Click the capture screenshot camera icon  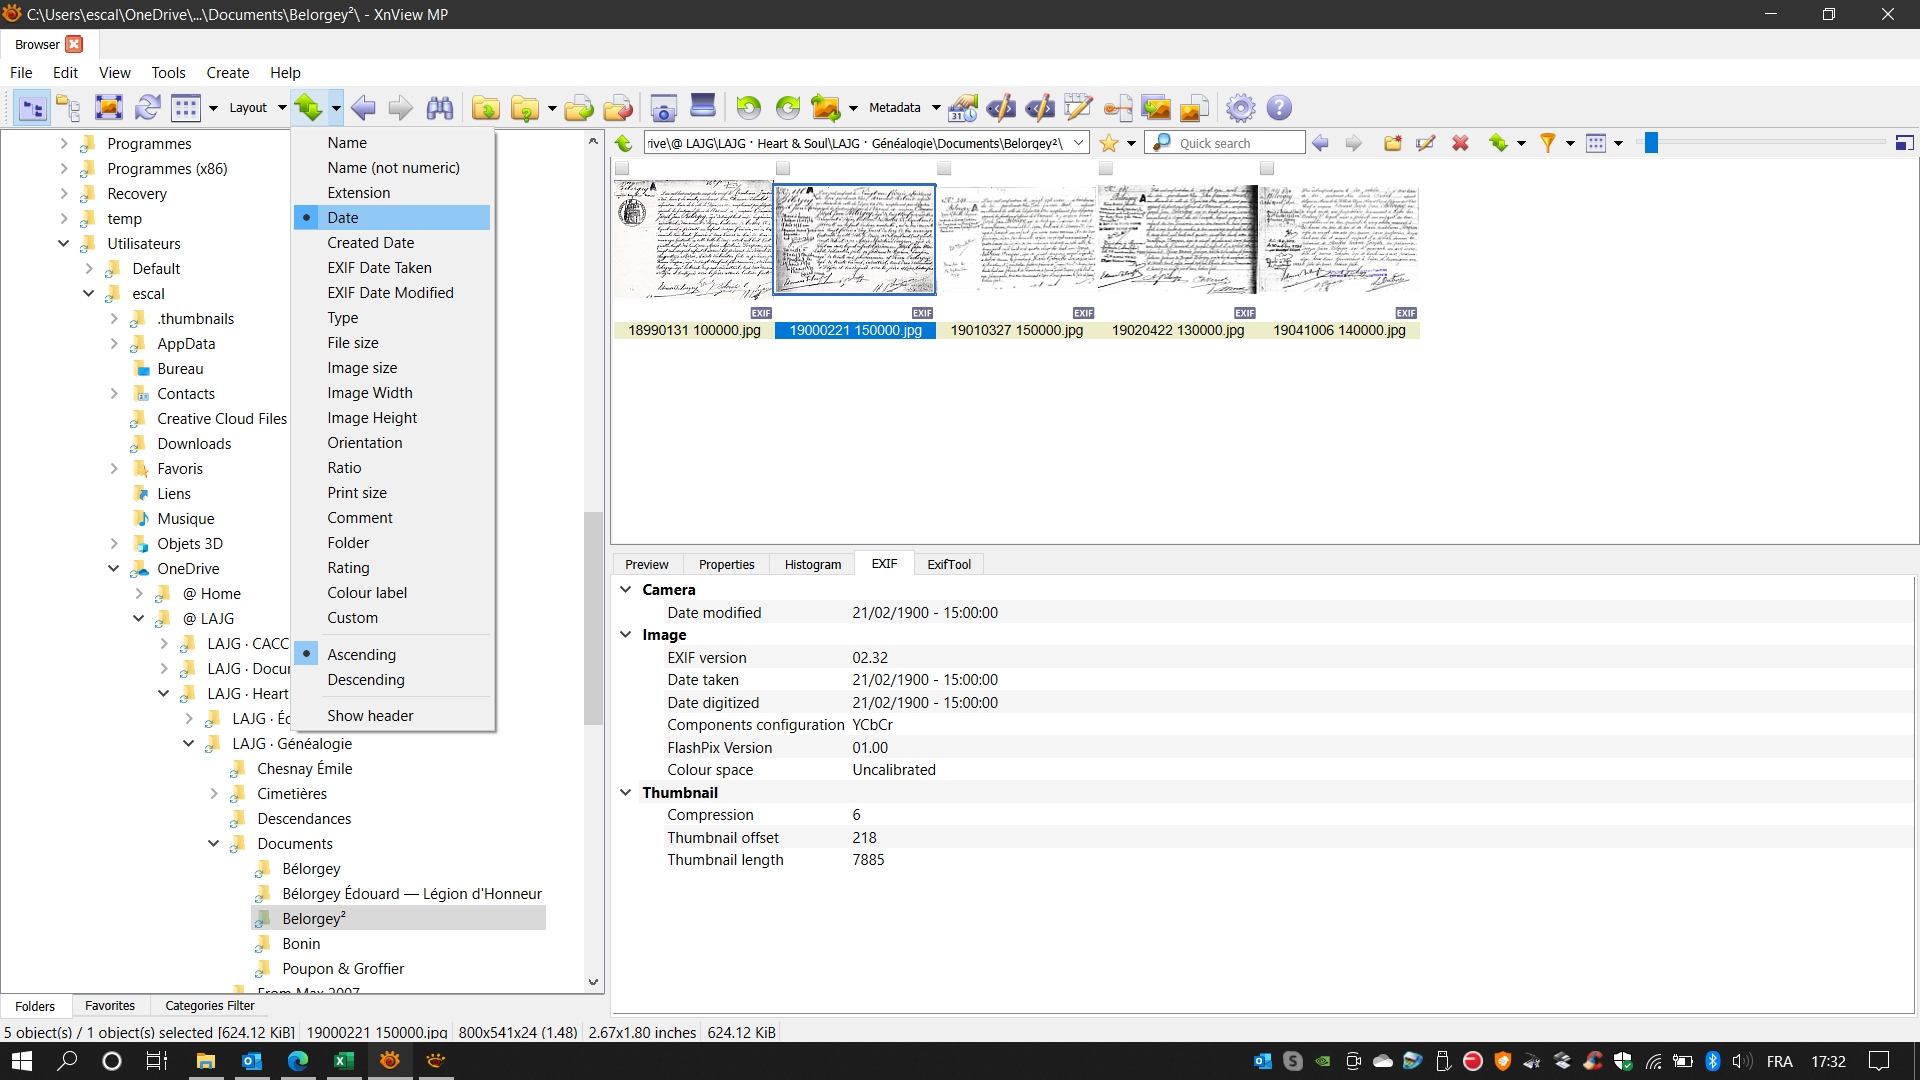click(663, 108)
